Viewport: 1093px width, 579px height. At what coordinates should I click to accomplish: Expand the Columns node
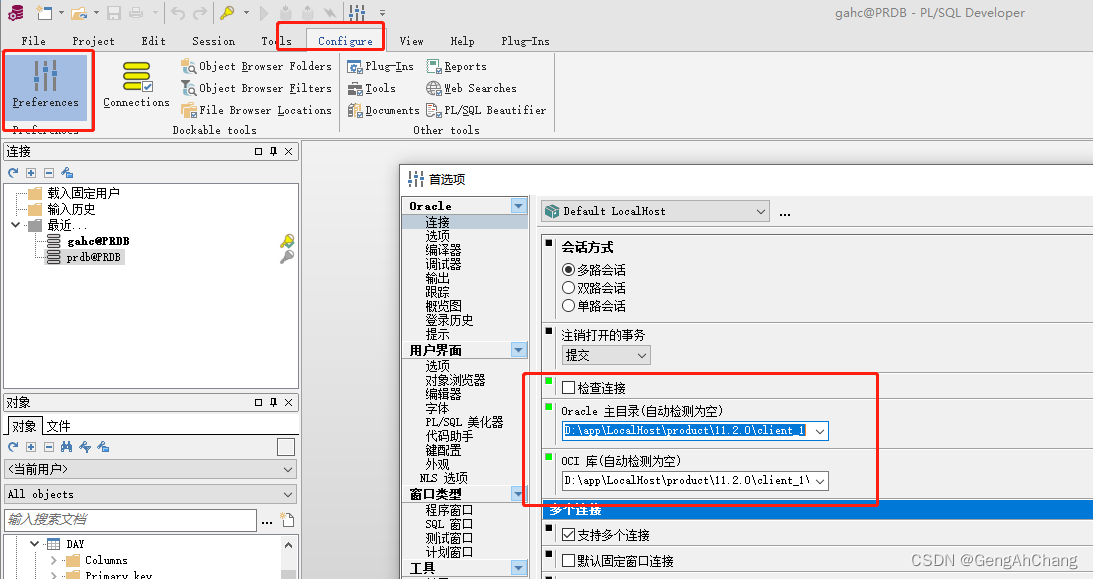pyautogui.click(x=53, y=560)
